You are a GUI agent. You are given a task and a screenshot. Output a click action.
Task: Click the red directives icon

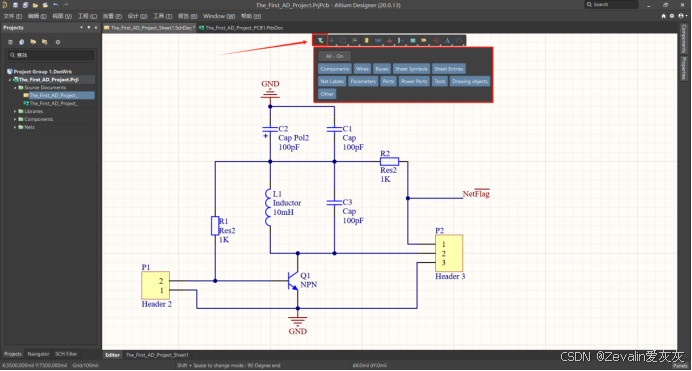point(436,40)
